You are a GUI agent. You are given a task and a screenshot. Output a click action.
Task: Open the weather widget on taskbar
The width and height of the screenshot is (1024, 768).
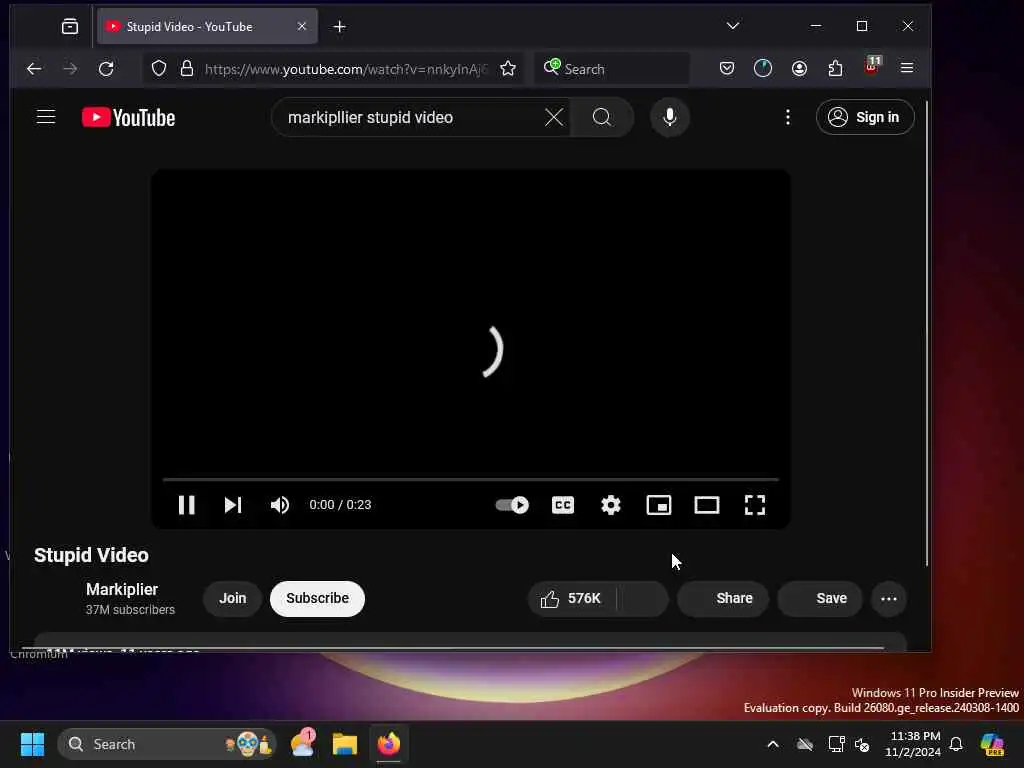pyautogui.click(x=302, y=744)
